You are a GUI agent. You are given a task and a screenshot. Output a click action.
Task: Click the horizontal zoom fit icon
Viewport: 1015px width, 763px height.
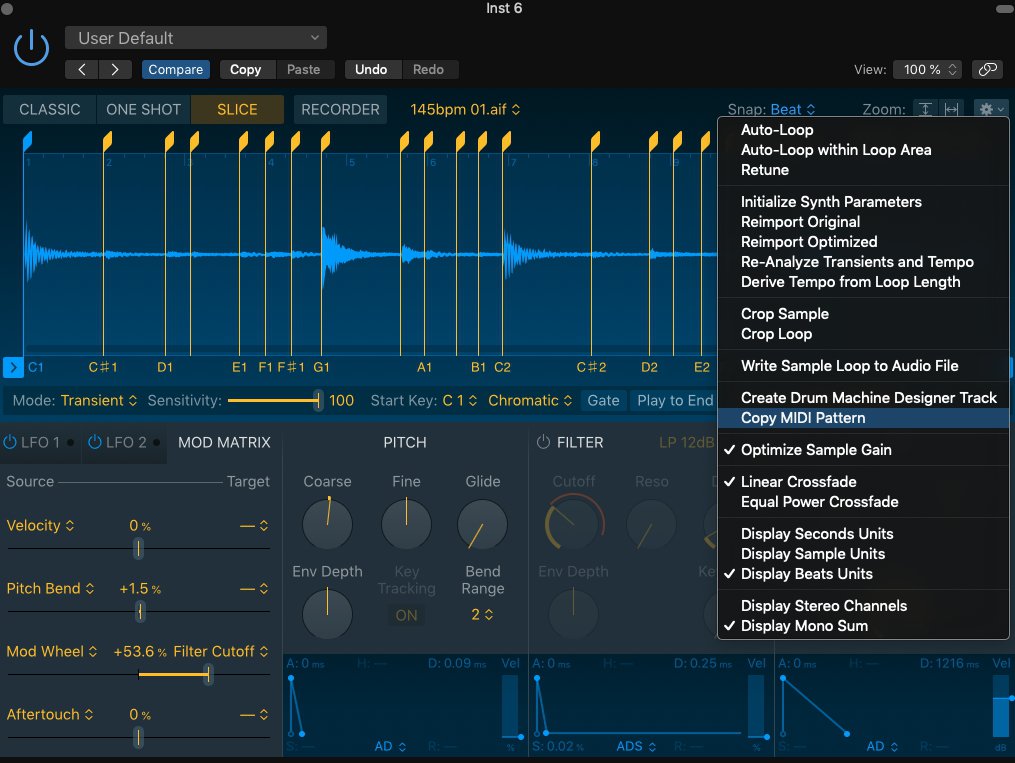click(951, 110)
